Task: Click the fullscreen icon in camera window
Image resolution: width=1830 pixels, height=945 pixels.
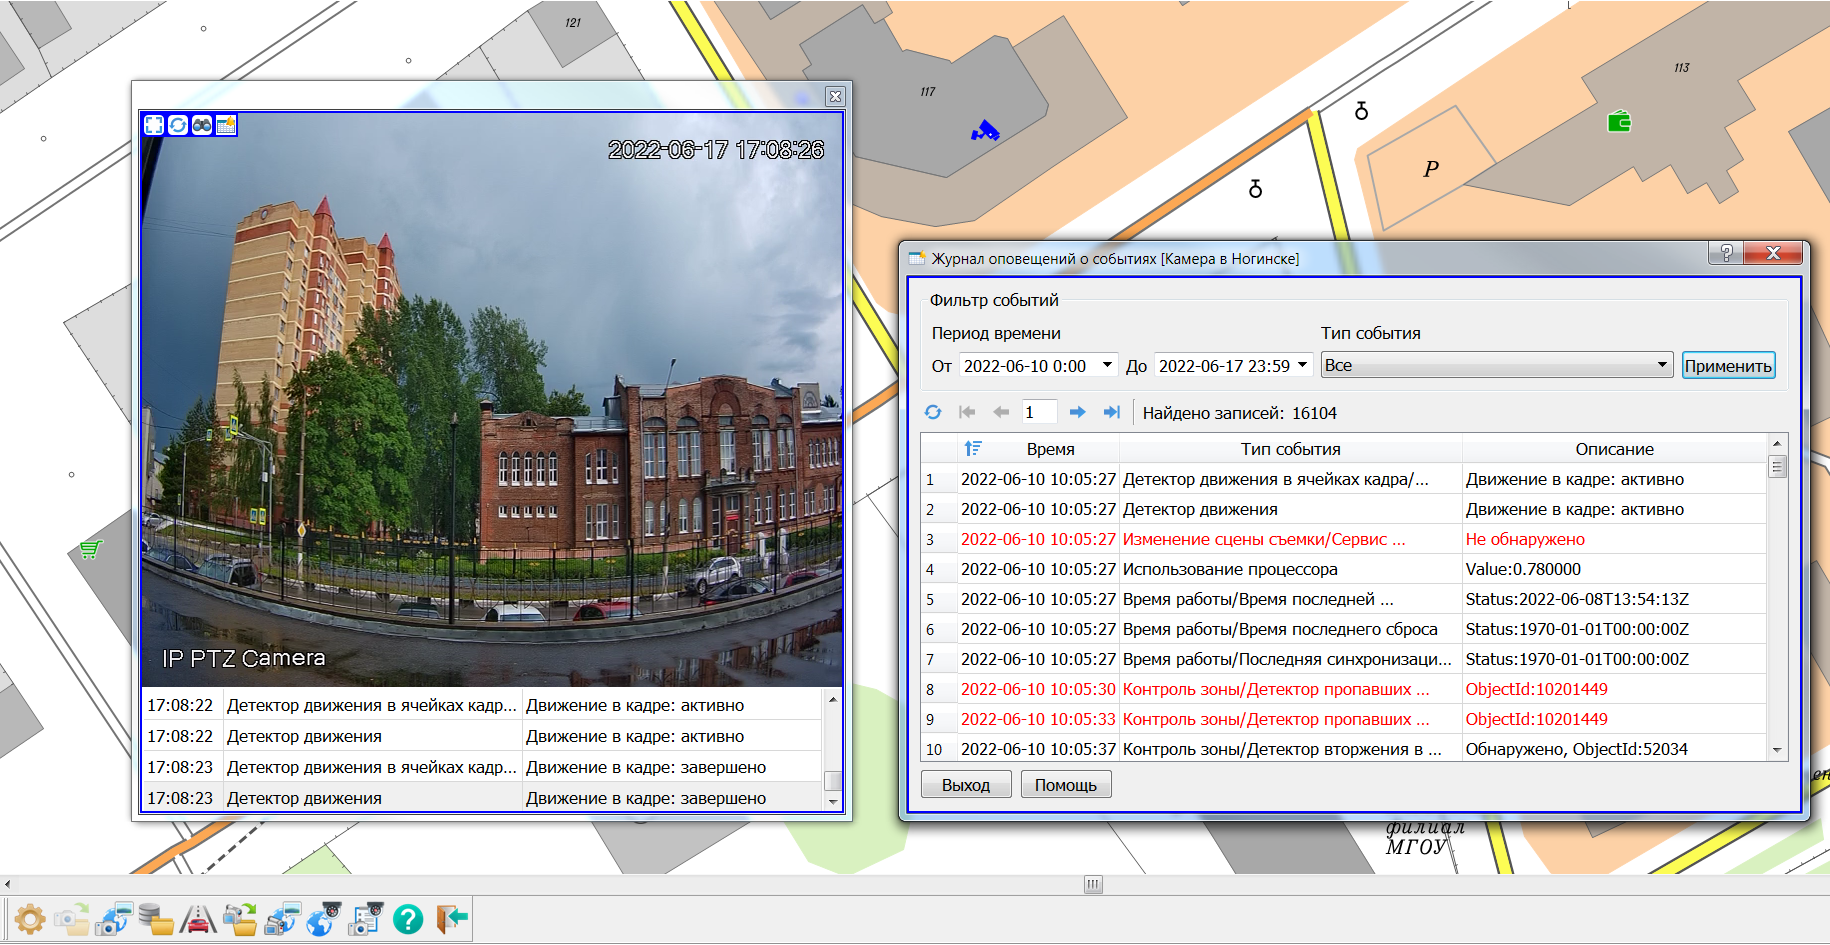Action: point(154,125)
